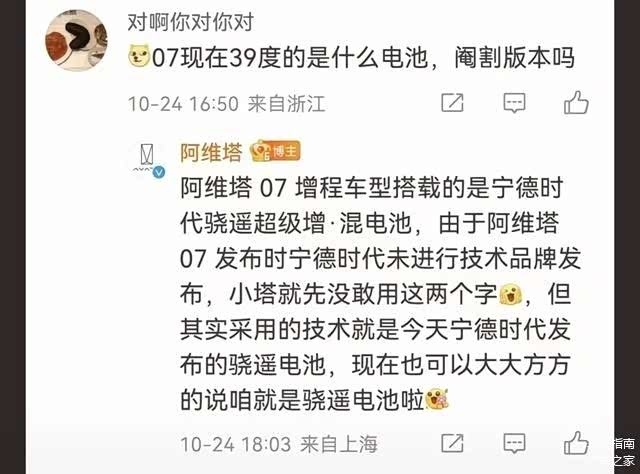Open the username 对啊你对你对
The height and width of the screenshot is (474, 640).
(x=191, y=22)
